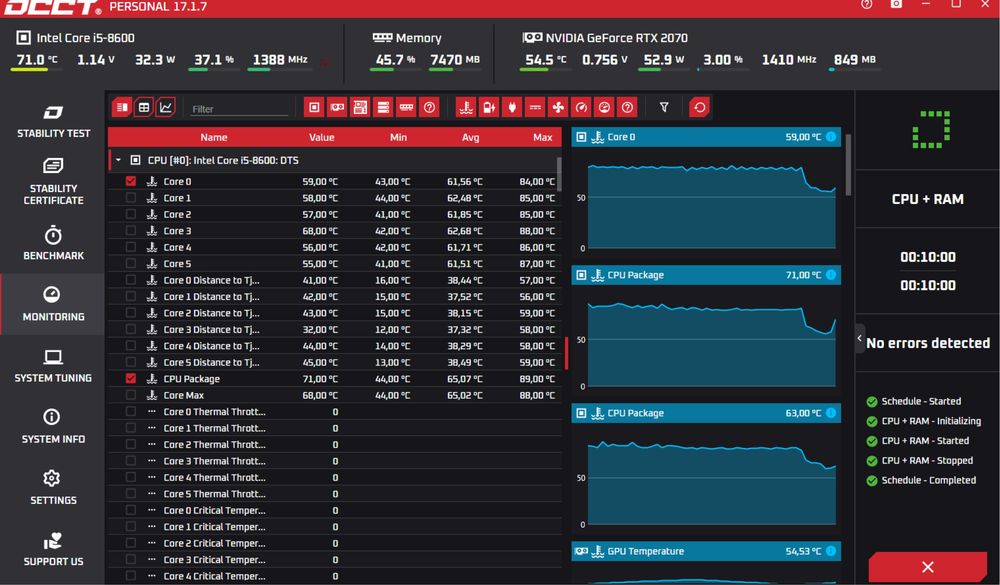Check the Core 1 temperature checkbox

131,198
